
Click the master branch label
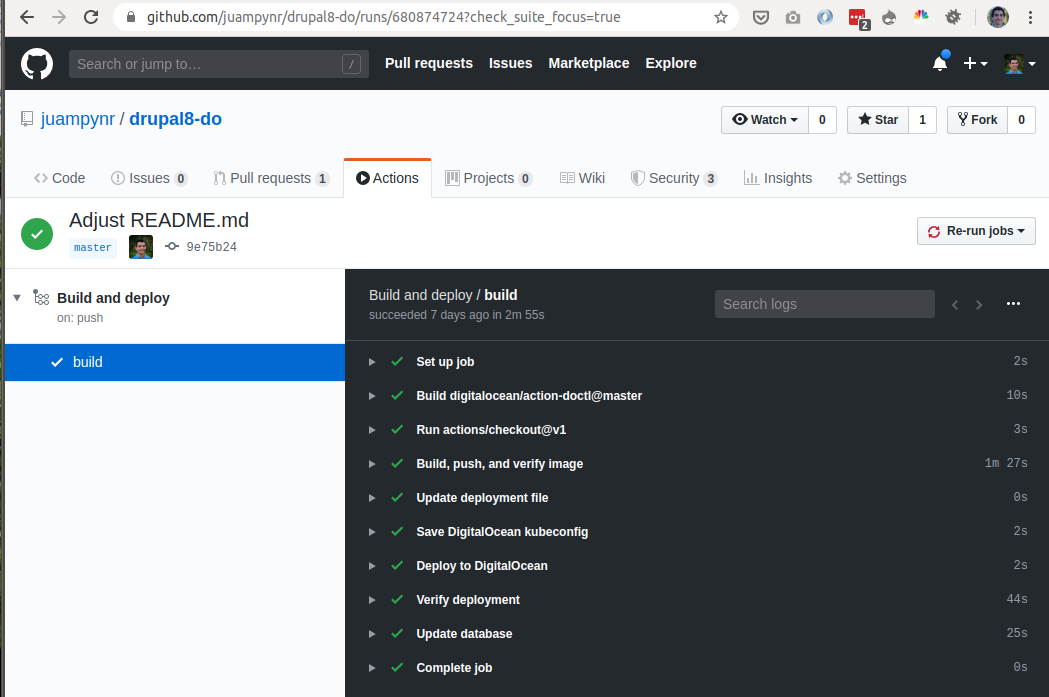pos(93,247)
